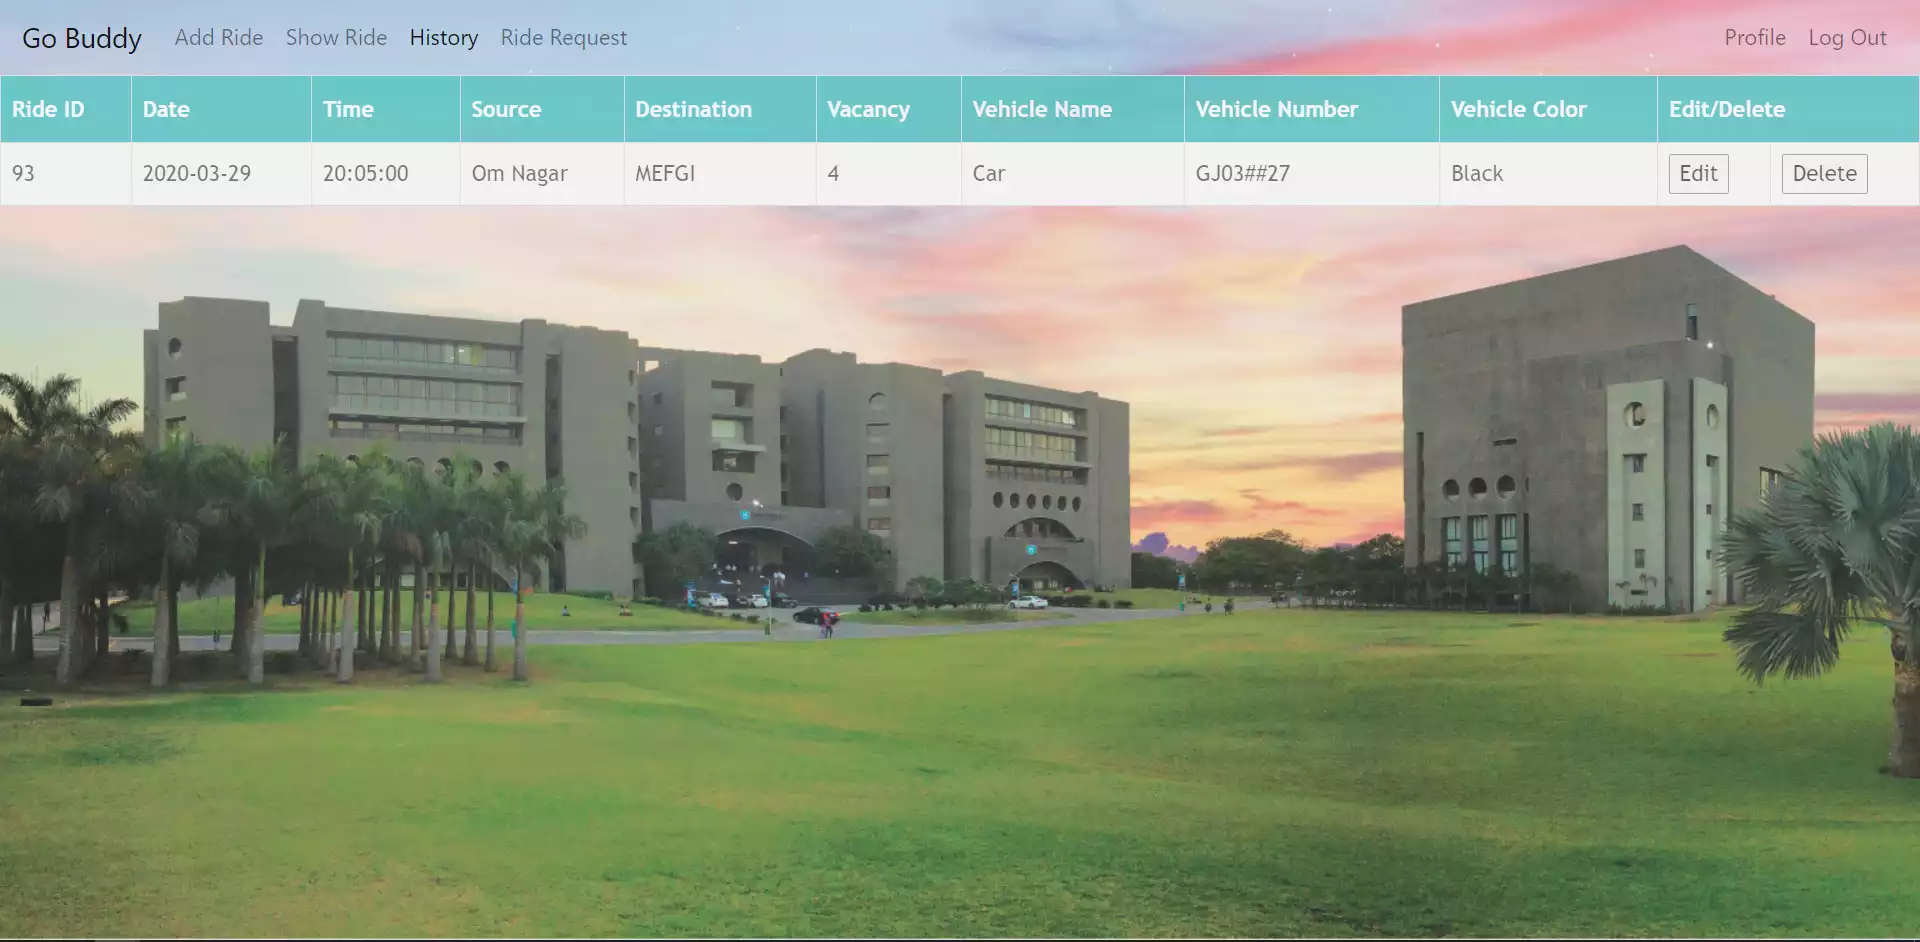Open the Add Ride page

[219, 38]
